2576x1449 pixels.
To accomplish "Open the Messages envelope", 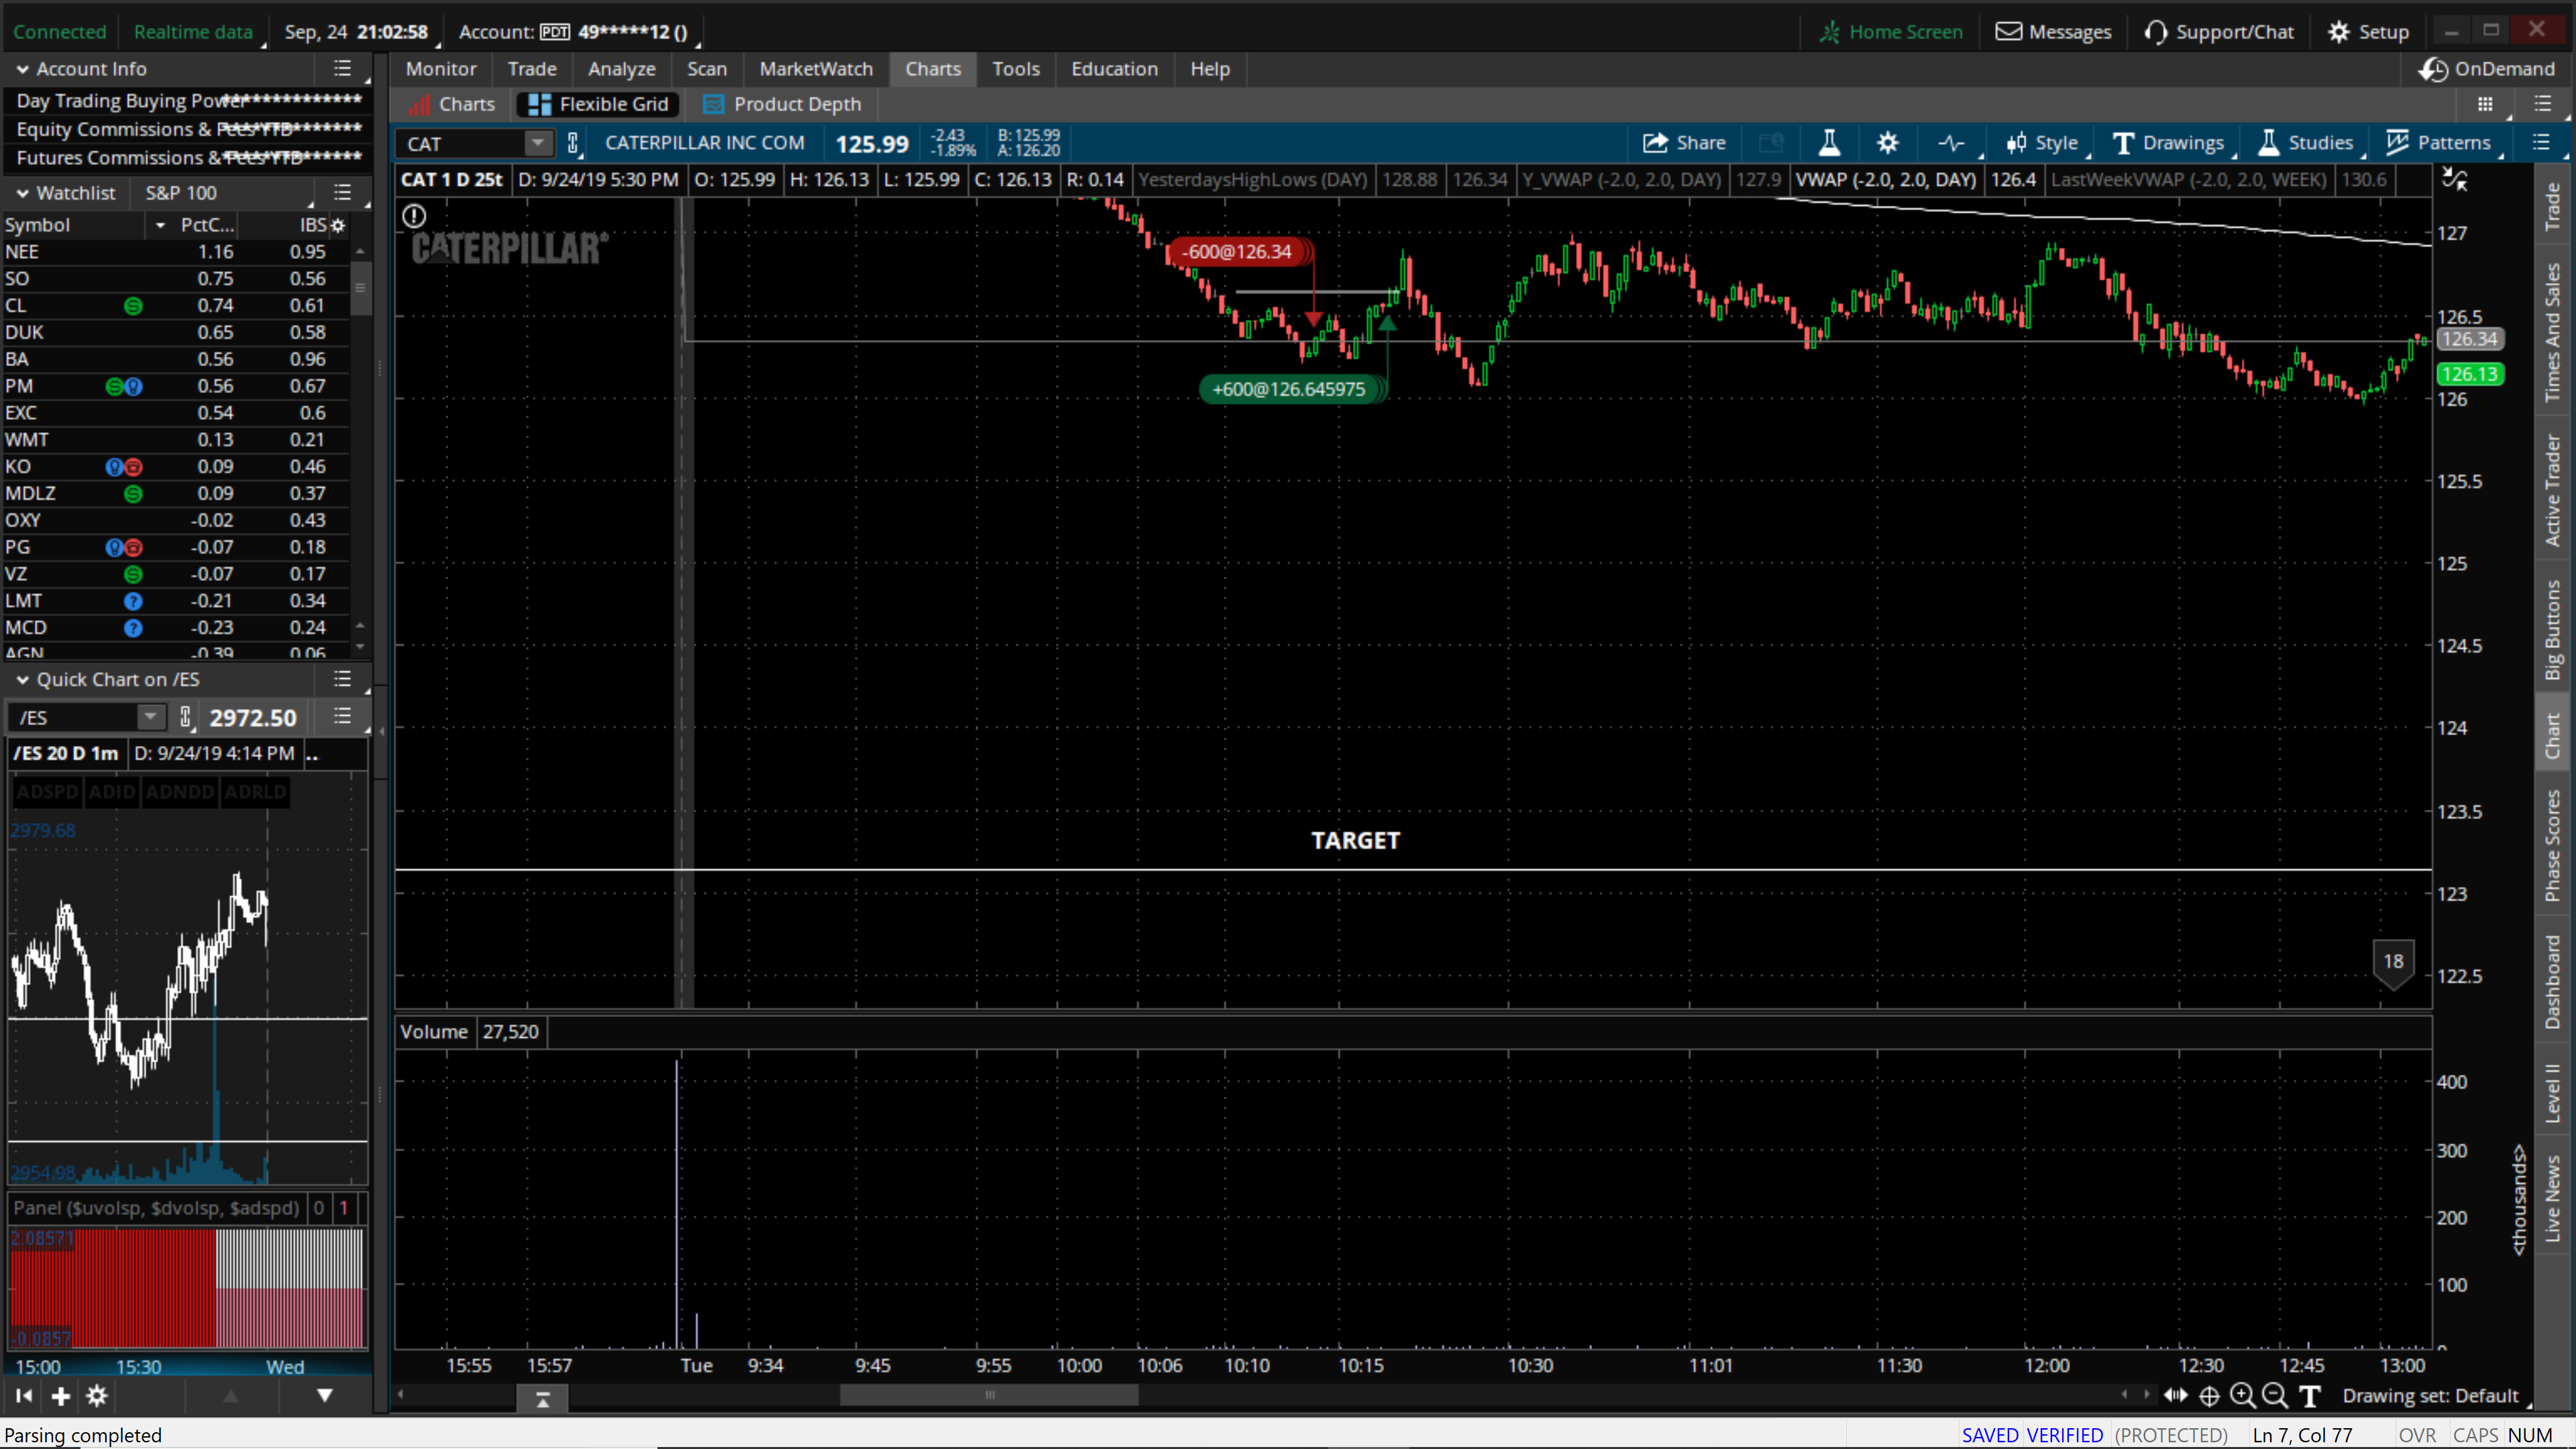I will (x=2053, y=32).
